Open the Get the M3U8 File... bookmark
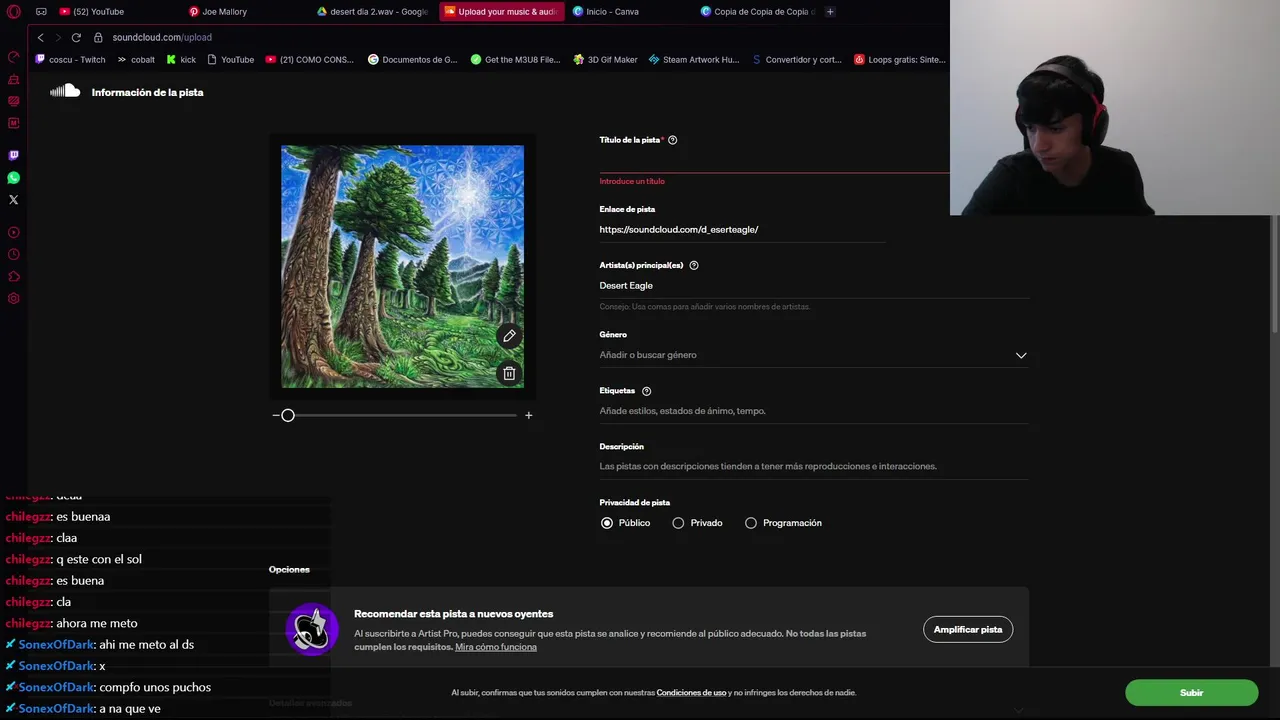1280x720 pixels. 515,59
